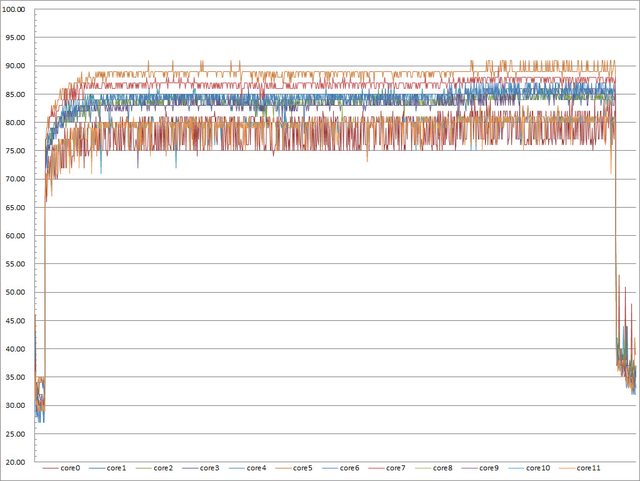Click the core10 legend label
The height and width of the screenshot is (481, 640).
[x=538, y=468]
